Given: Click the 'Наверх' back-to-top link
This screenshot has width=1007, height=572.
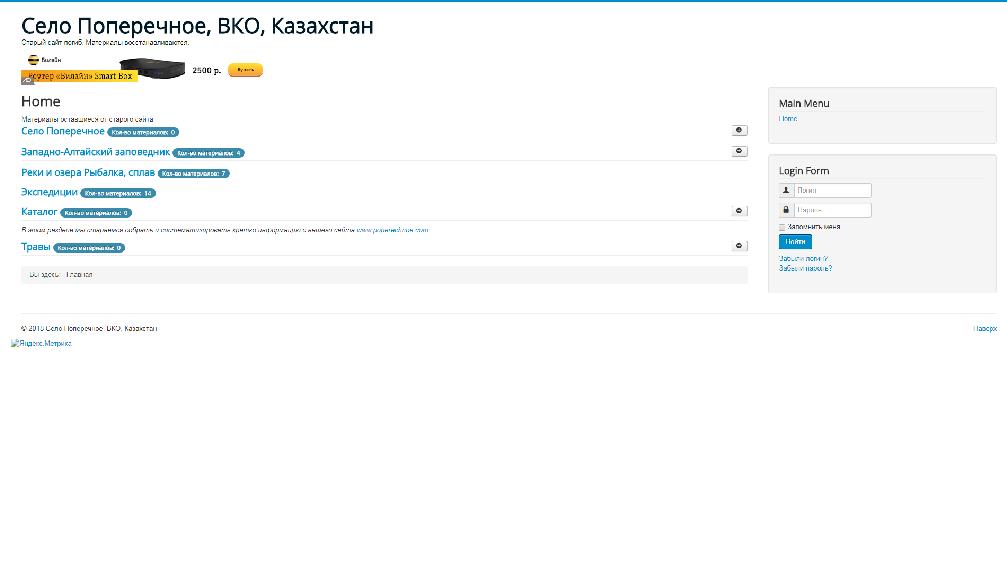Looking at the screenshot, I should pyautogui.click(x=985, y=328).
